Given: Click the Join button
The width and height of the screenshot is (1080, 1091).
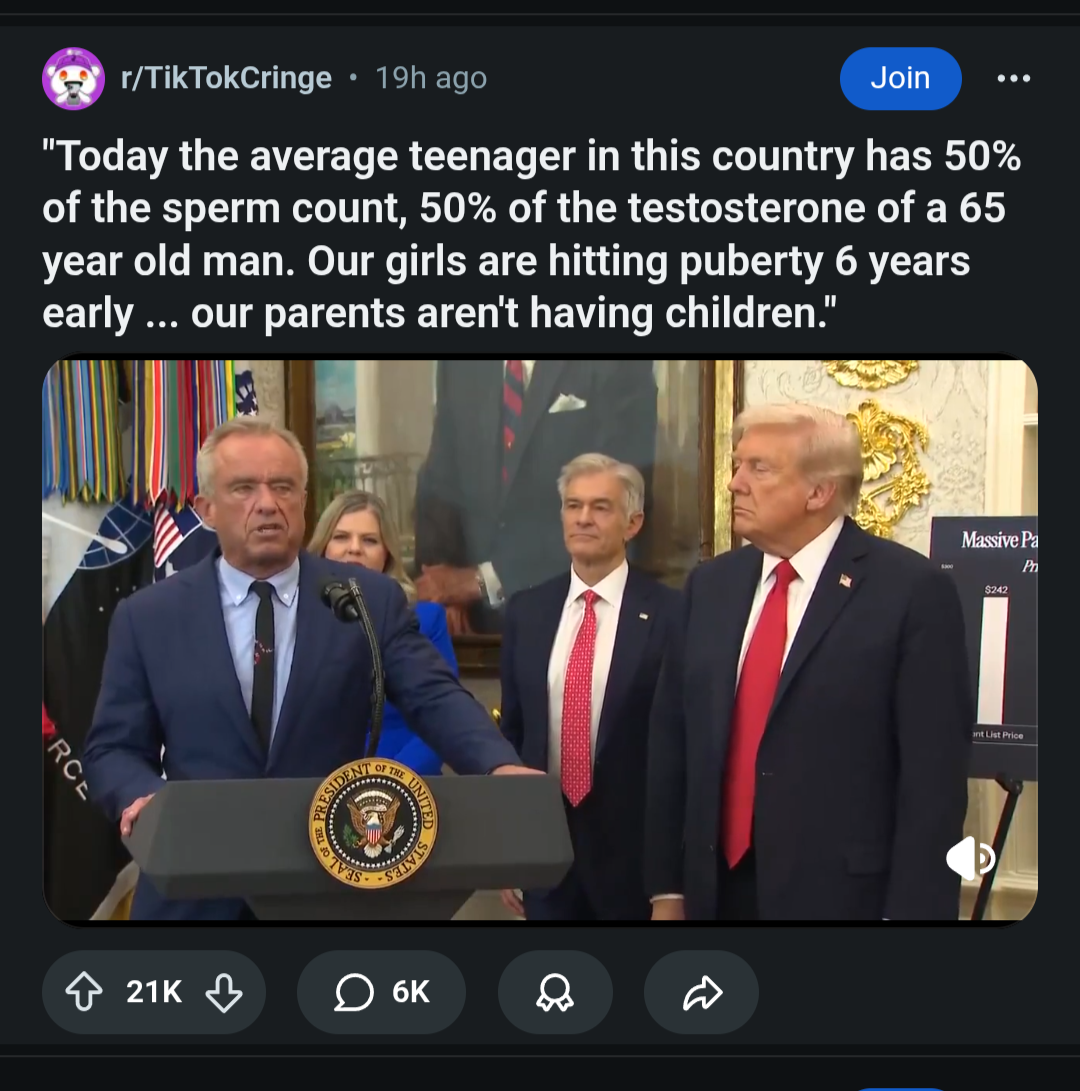Looking at the screenshot, I should [900, 78].
